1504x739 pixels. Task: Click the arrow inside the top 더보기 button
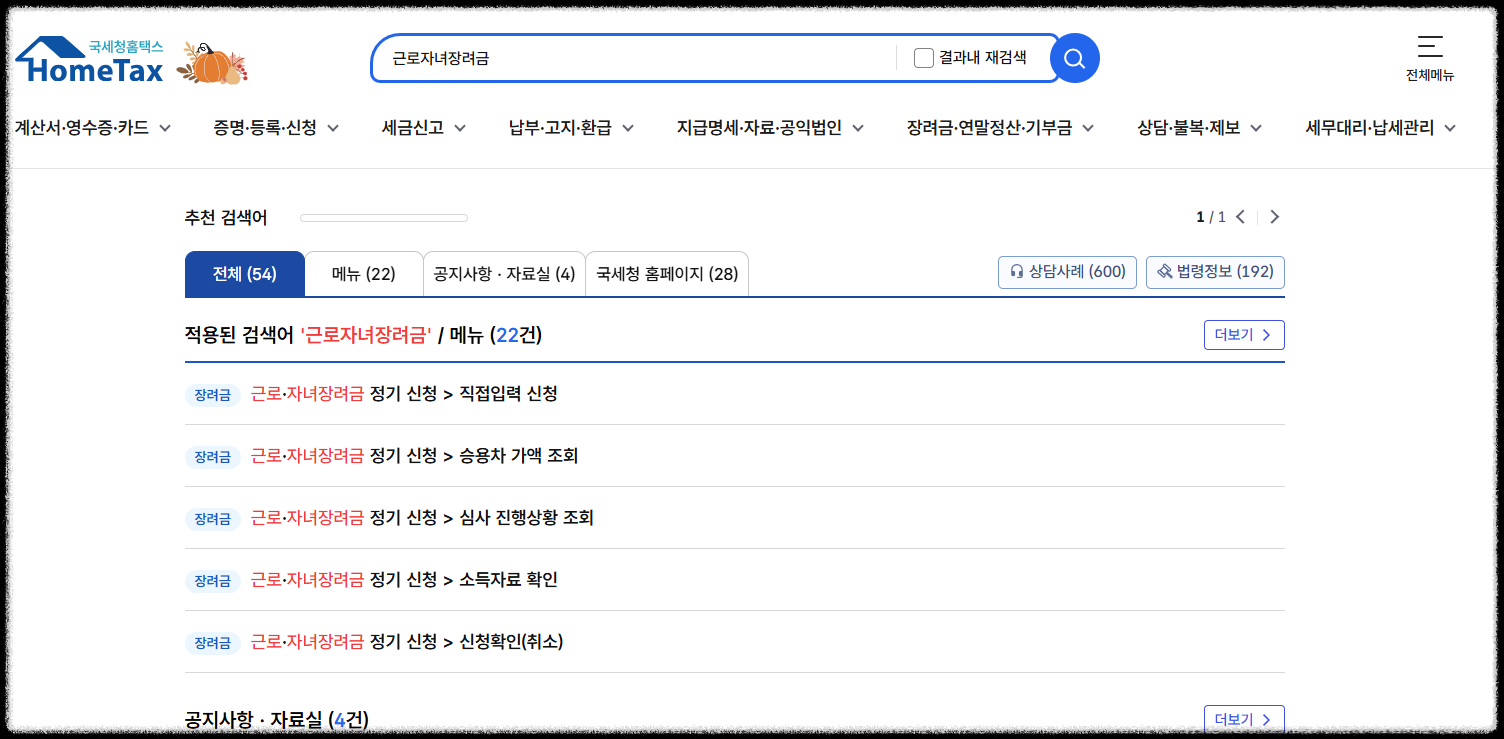coord(1268,335)
